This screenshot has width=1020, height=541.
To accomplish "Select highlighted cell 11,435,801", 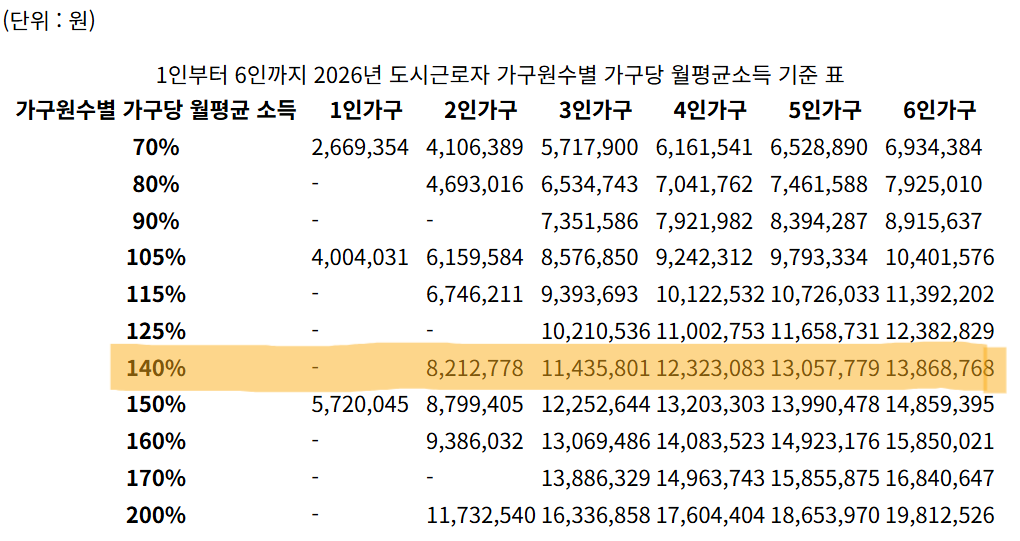I will (x=595, y=369).
